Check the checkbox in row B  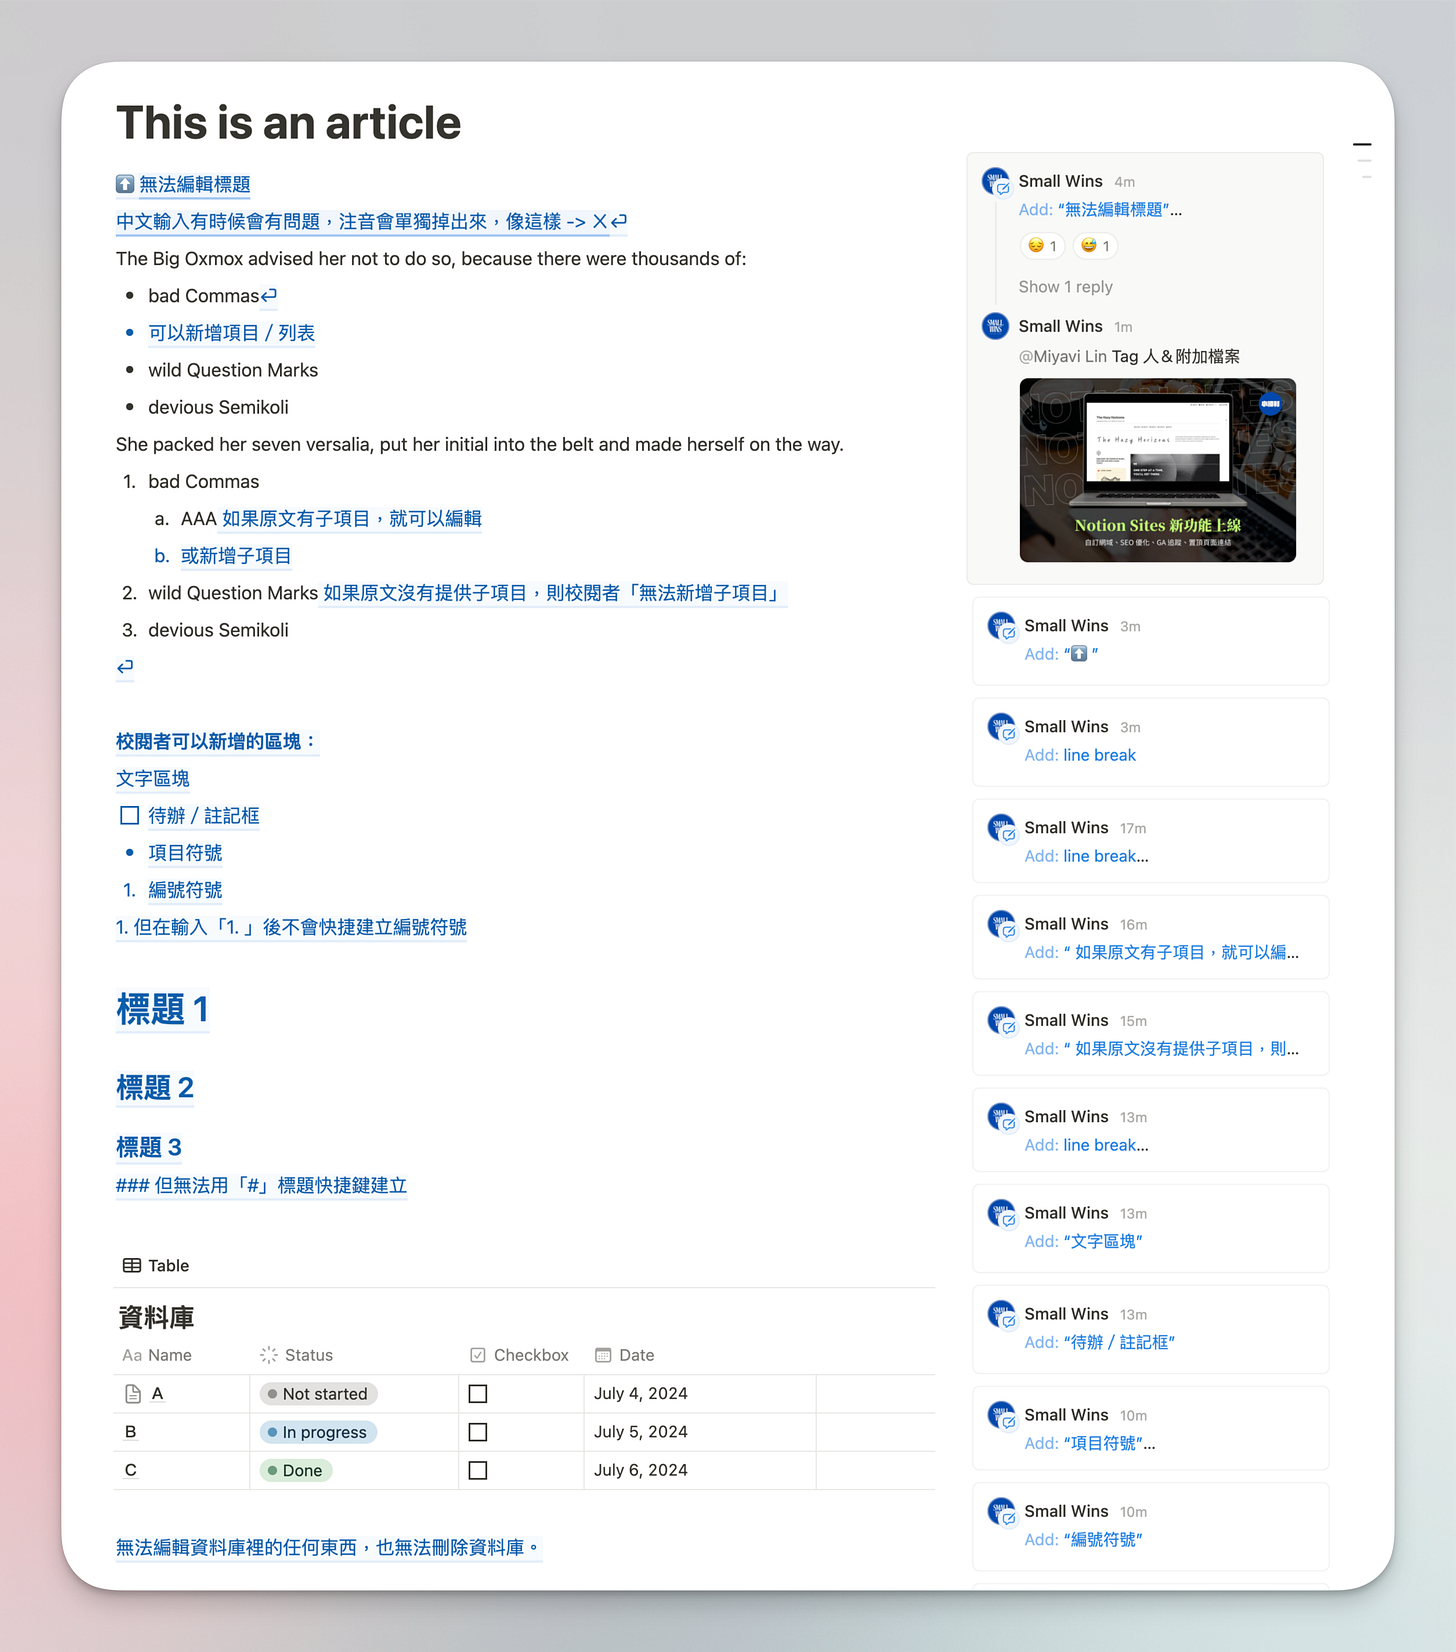[478, 1432]
